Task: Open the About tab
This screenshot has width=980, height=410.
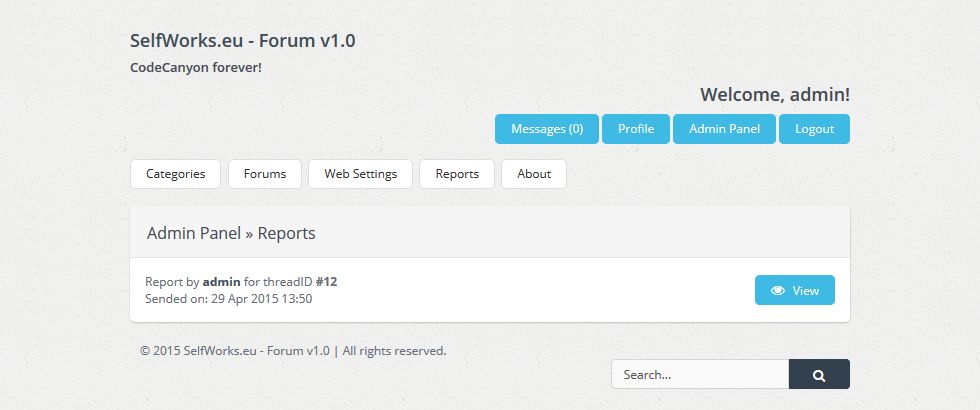Action: [x=533, y=174]
